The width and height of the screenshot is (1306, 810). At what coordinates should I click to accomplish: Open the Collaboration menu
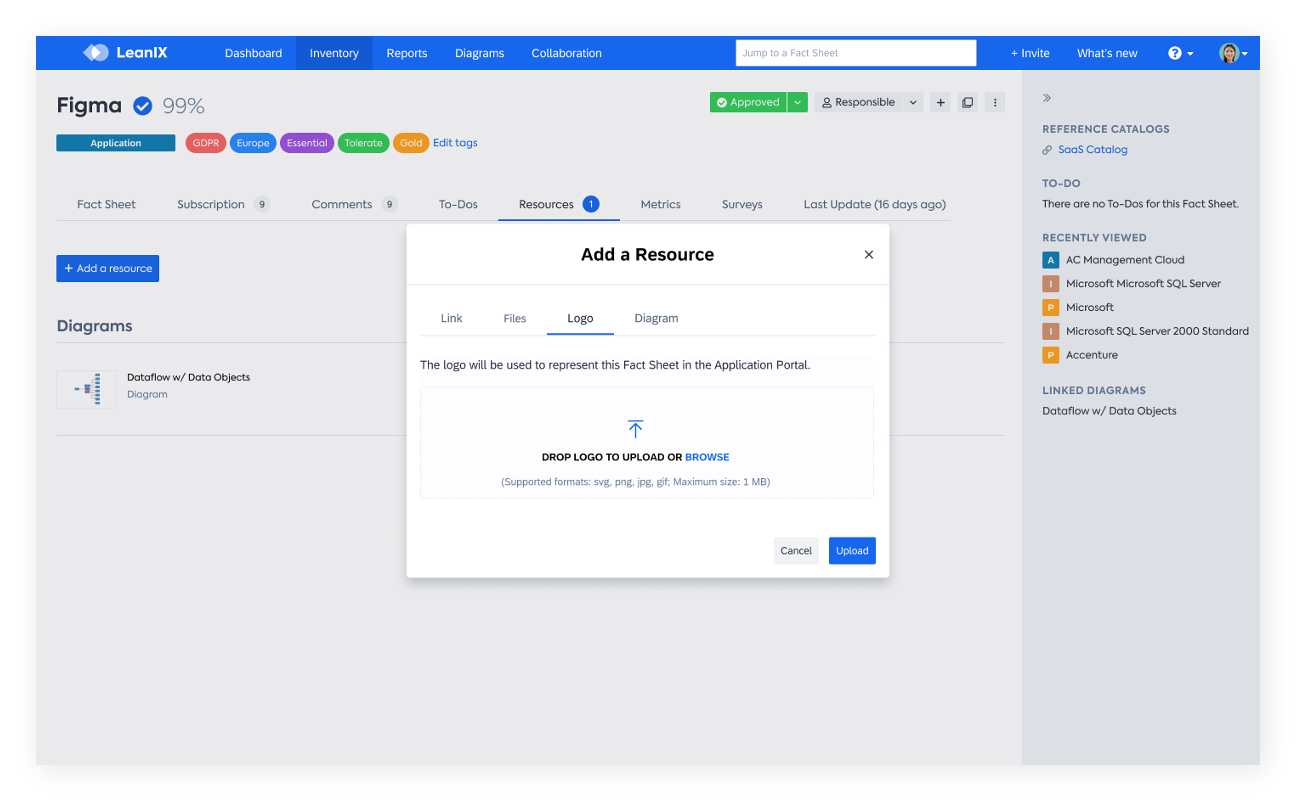point(567,53)
